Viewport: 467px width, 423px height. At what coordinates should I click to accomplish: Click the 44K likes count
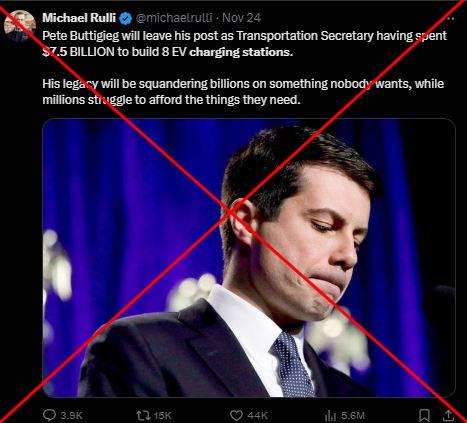tap(258, 416)
